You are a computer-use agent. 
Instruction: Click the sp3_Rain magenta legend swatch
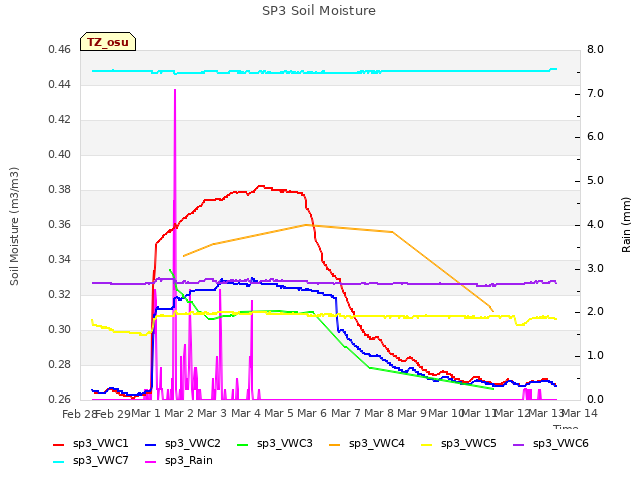[151, 462]
